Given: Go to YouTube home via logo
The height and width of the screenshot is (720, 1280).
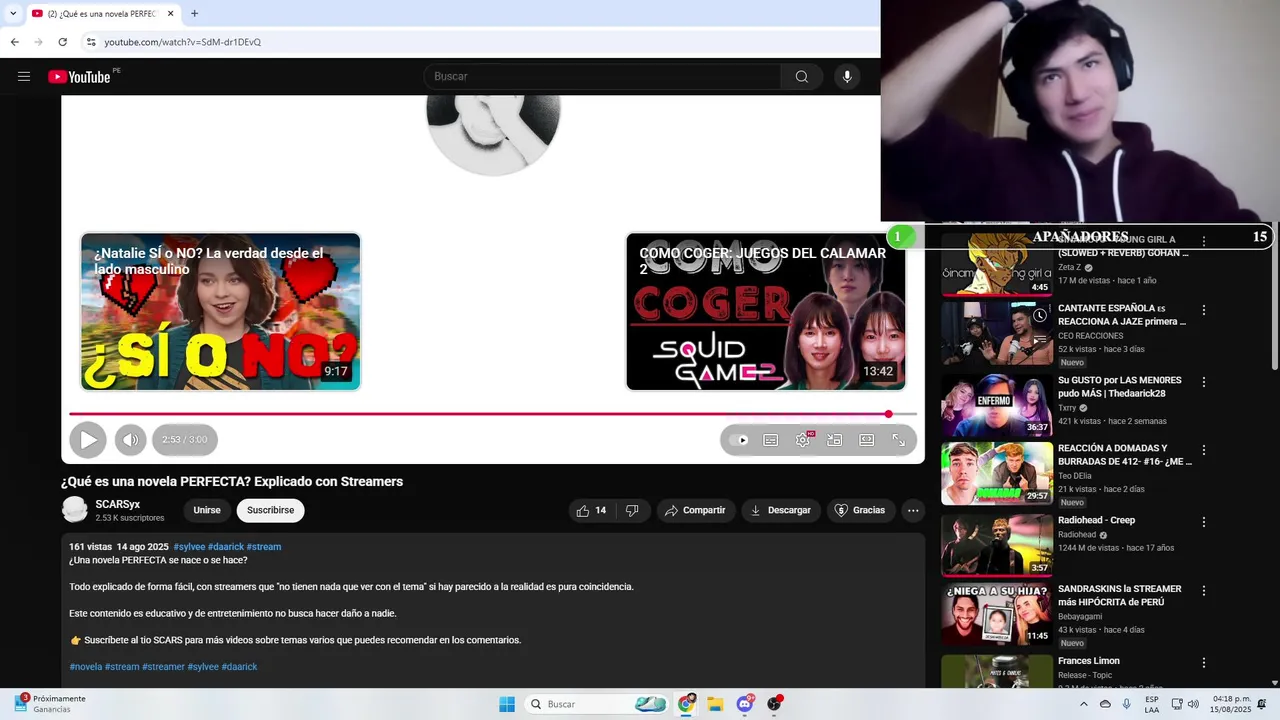Looking at the screenshot, I should (x=79, y=77).
